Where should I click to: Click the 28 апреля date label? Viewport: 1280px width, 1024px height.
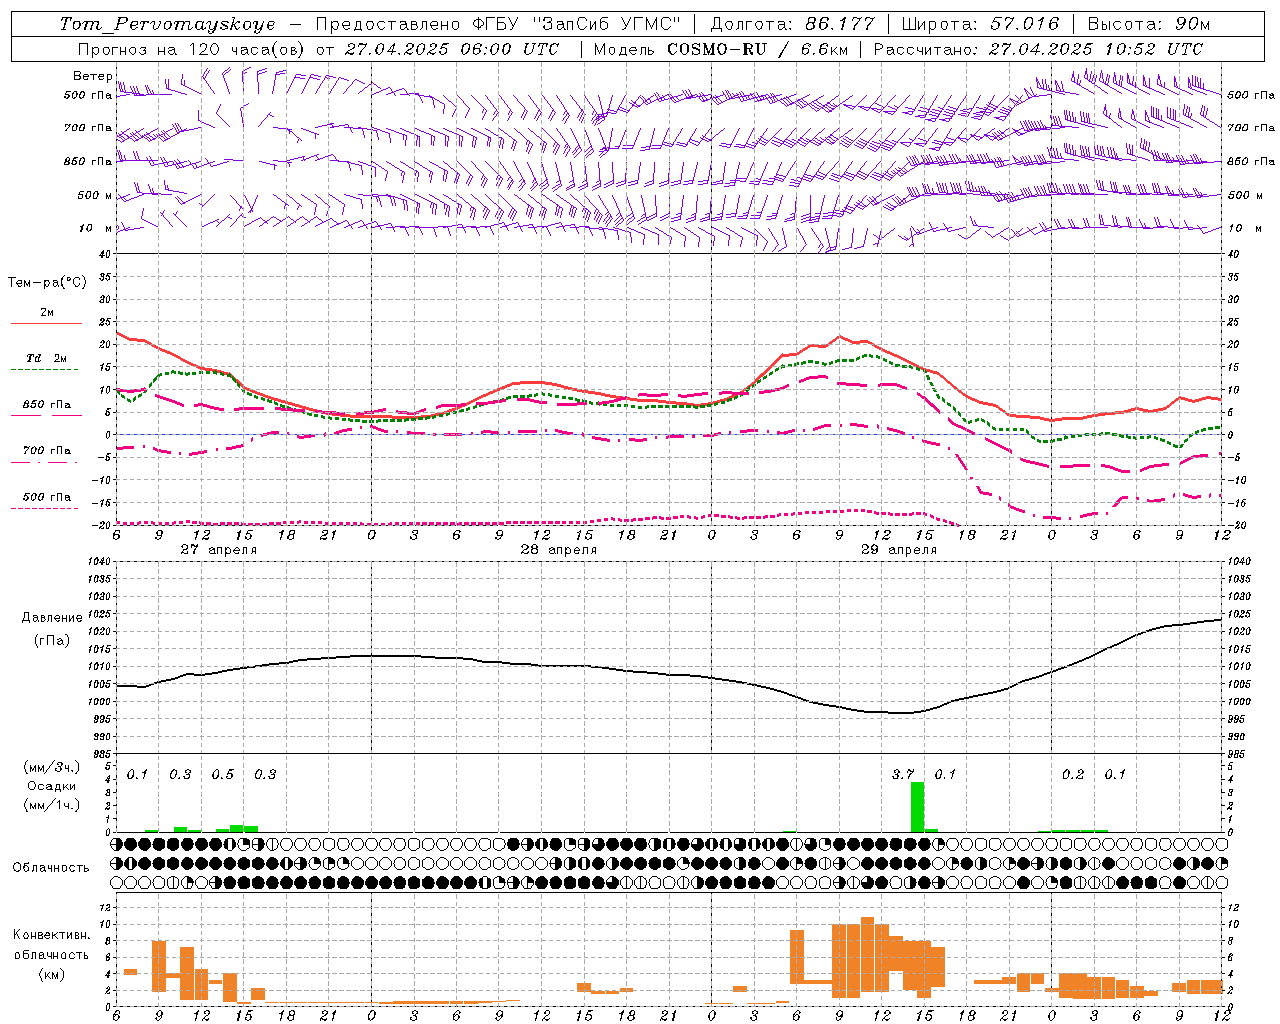point(558,550)
